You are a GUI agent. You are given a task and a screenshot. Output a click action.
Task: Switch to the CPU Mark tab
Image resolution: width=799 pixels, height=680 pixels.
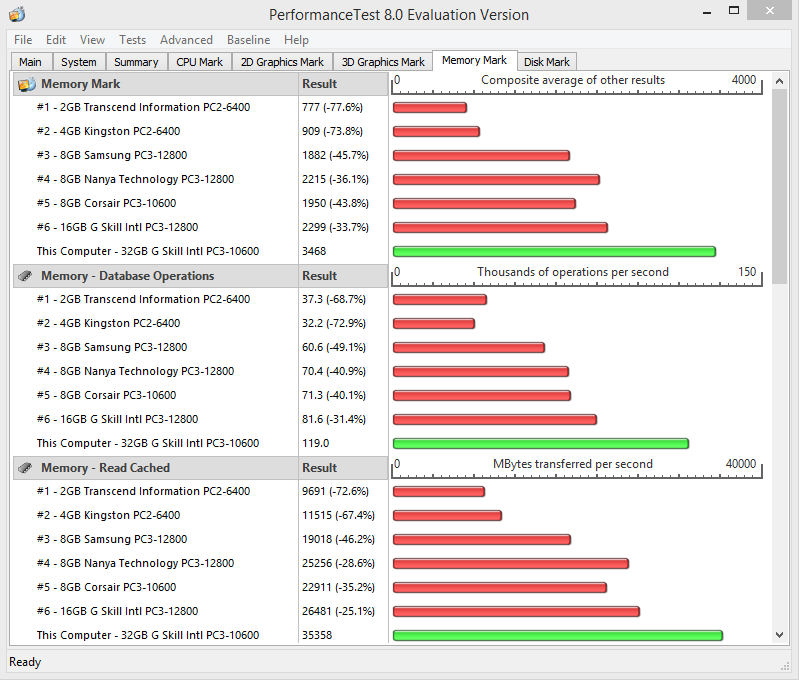(199, 62)
